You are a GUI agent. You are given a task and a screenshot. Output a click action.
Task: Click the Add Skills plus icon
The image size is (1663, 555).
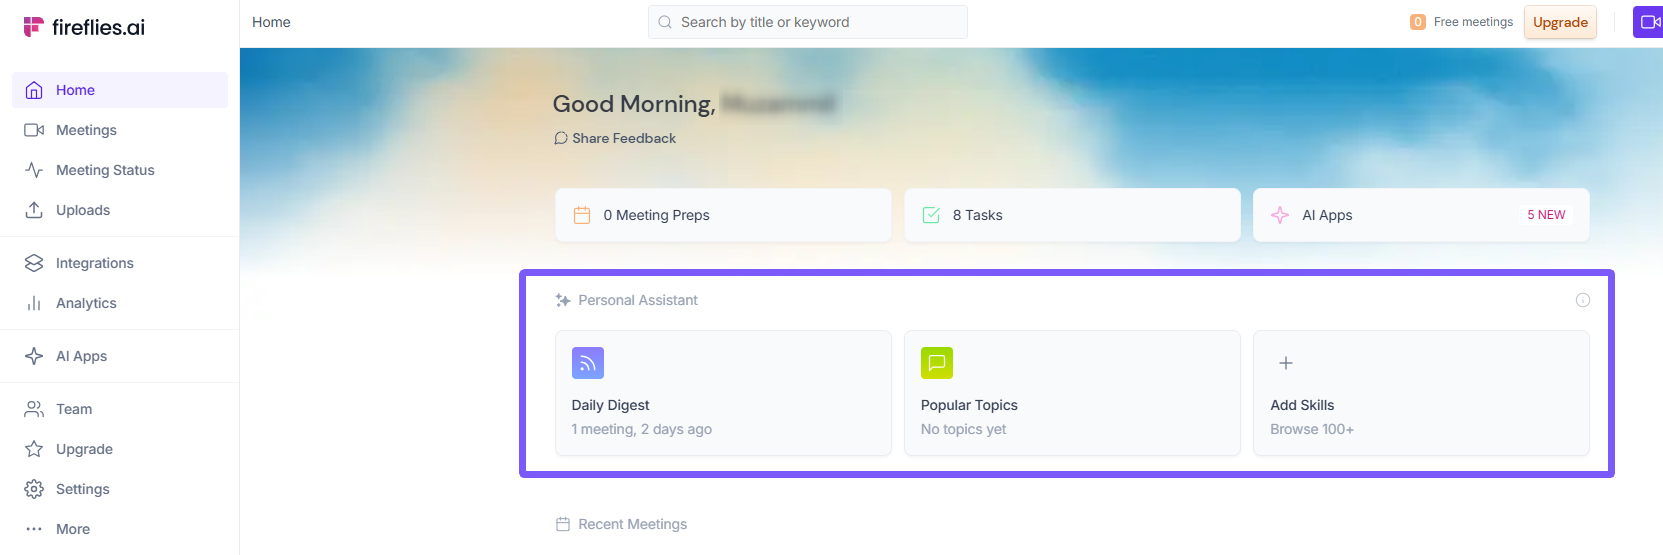[x=1286, y=363]
